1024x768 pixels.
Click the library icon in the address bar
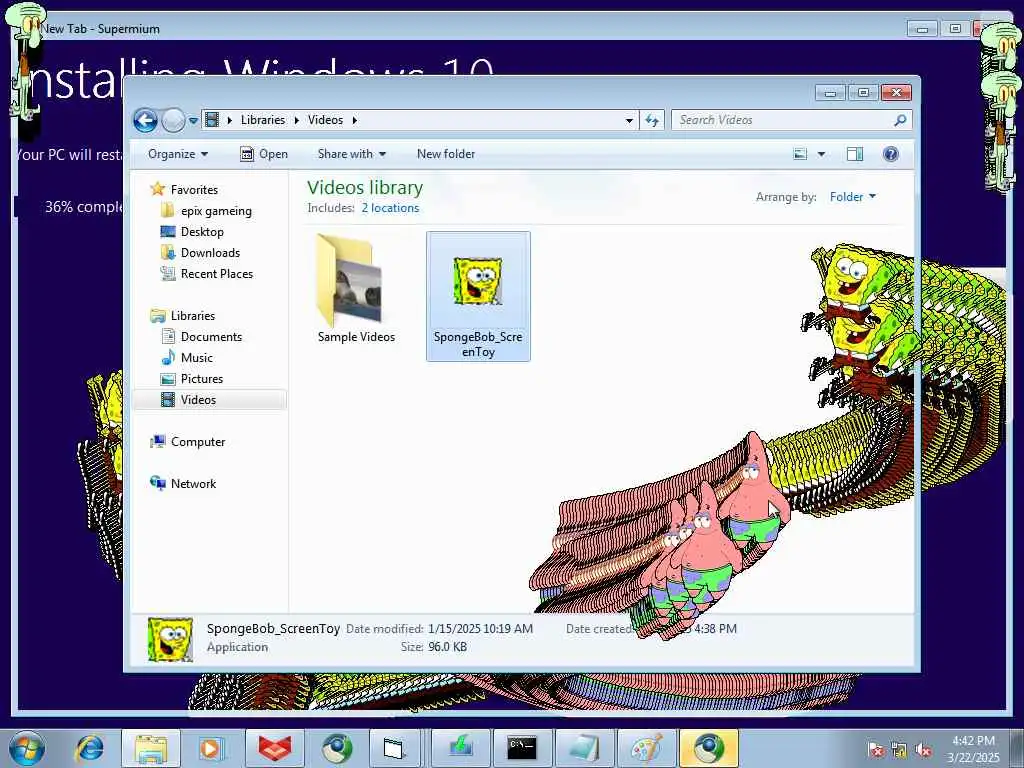pyautogui.click(x=212, y=120)
